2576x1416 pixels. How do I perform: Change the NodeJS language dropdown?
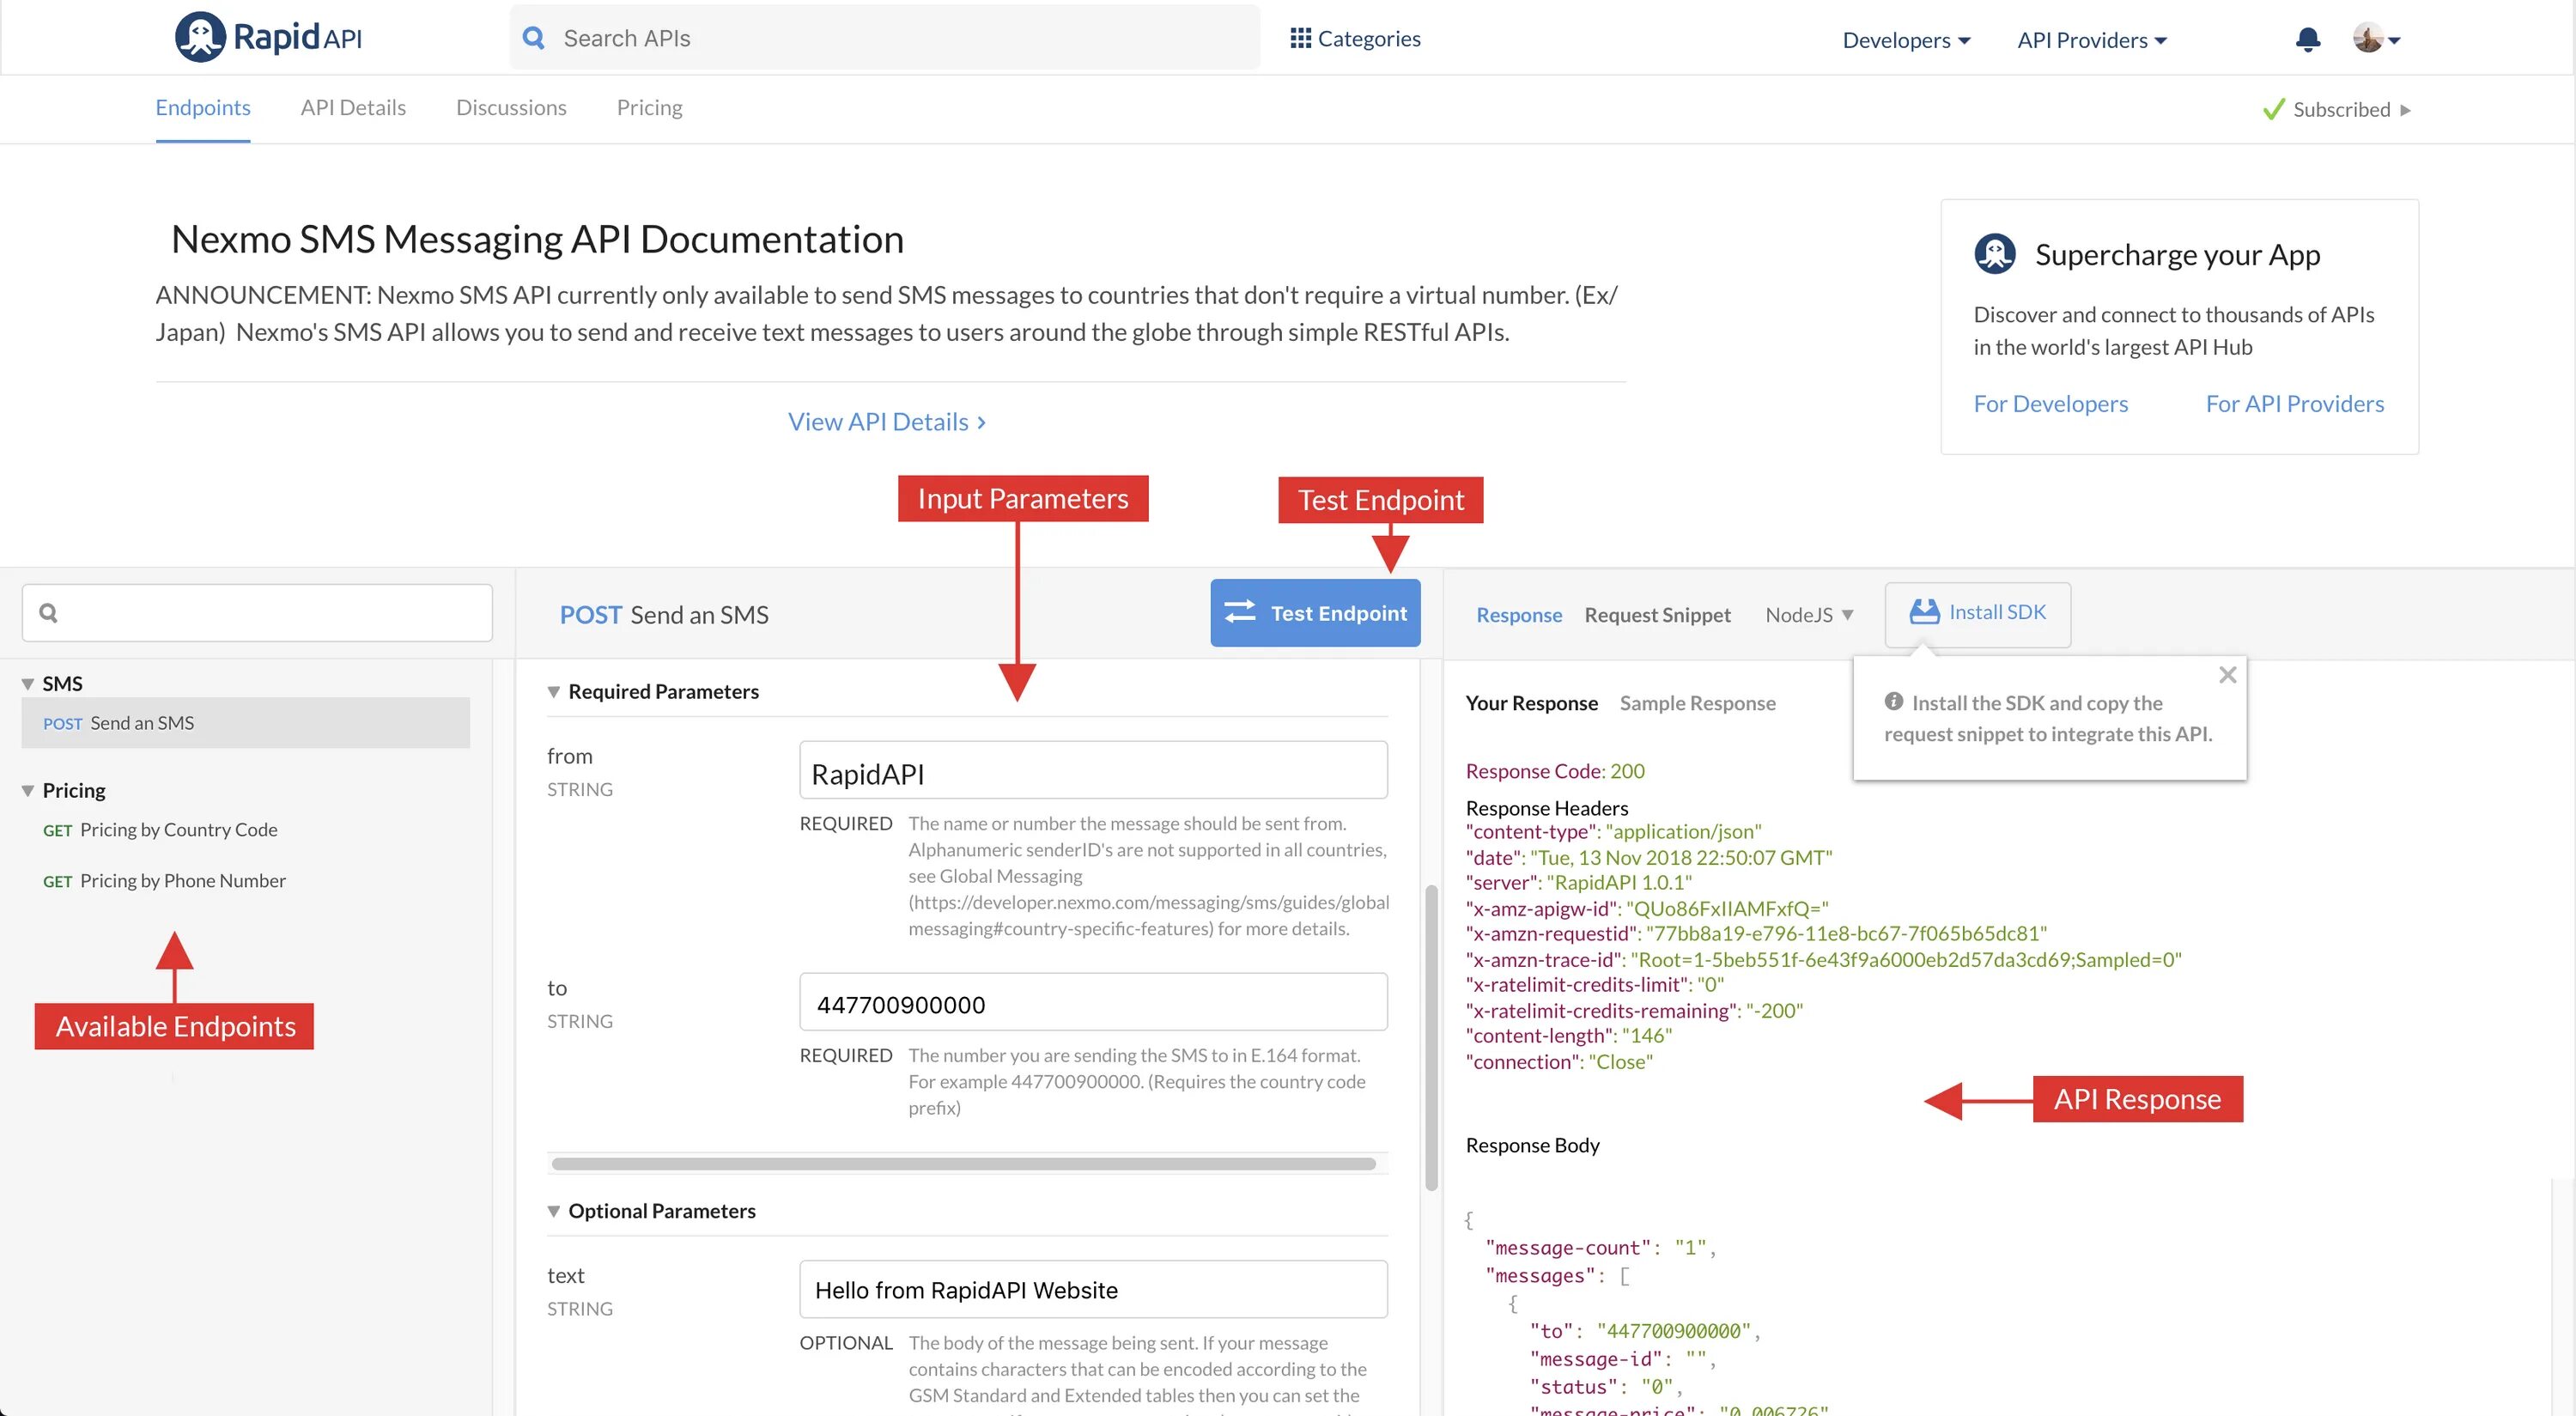point(1808,615)
